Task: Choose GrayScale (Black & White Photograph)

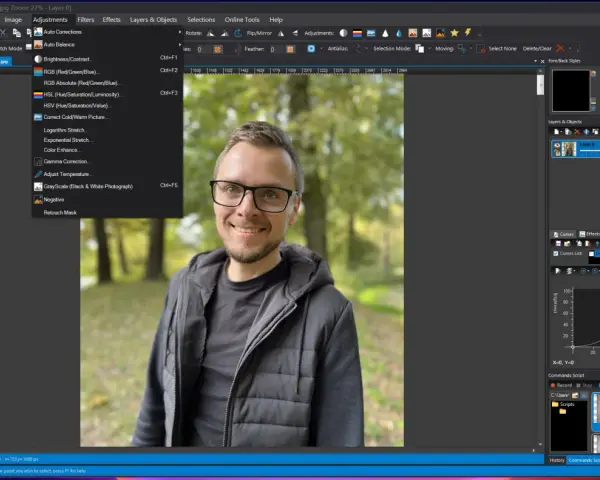Action: point(107,186)
